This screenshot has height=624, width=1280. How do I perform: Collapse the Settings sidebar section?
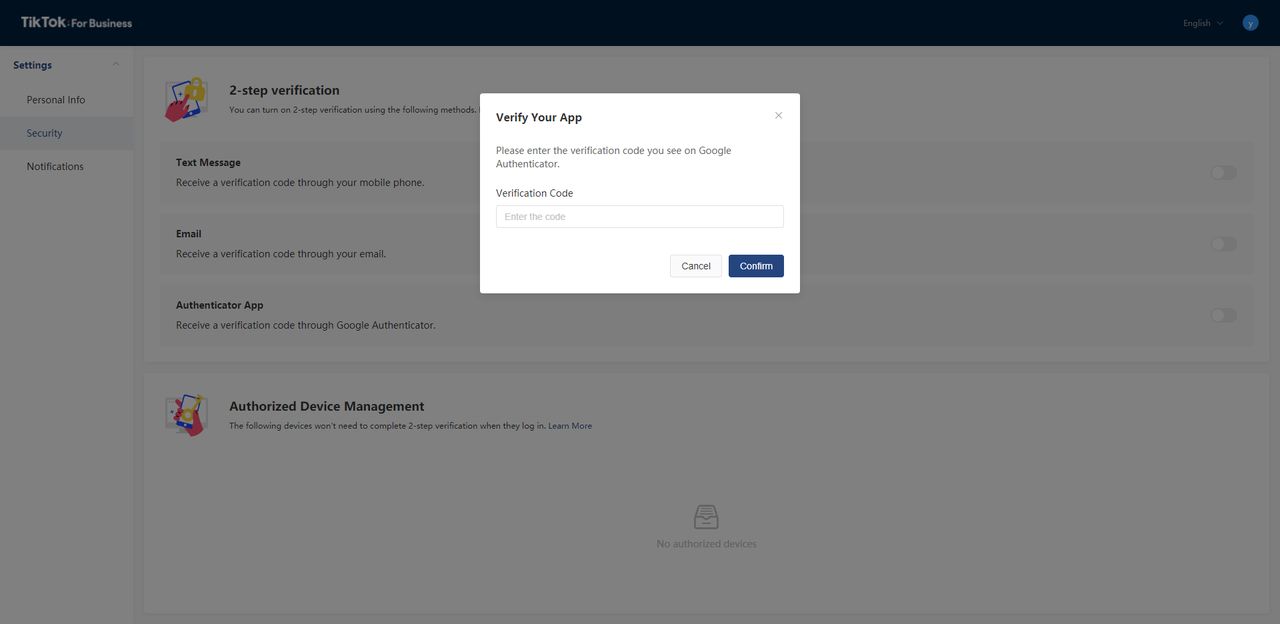[x=116, y=65]
